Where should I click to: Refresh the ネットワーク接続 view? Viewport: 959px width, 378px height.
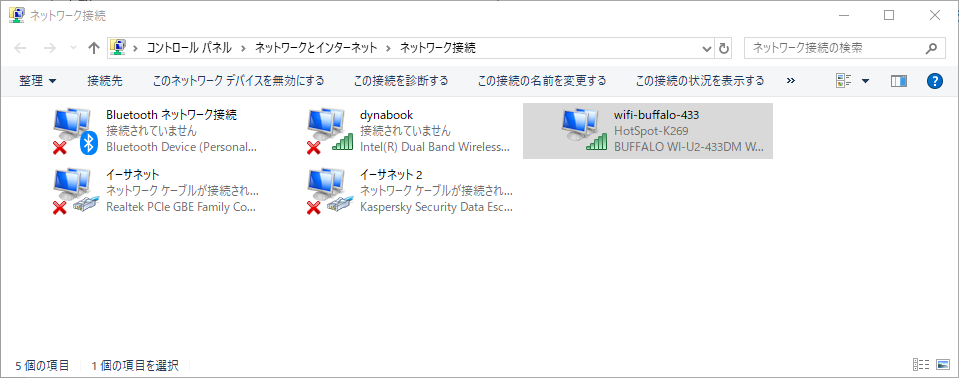pos(724,48)
